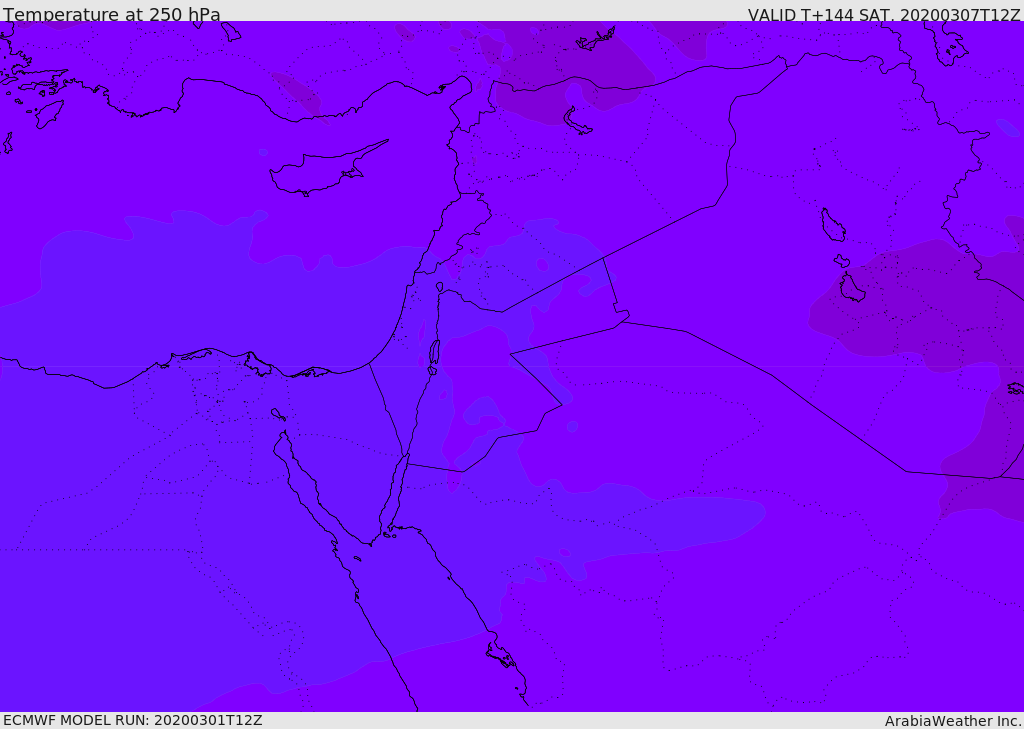Click the Sea of Galilee outline
1024x729 pixels.
(439, 287)
